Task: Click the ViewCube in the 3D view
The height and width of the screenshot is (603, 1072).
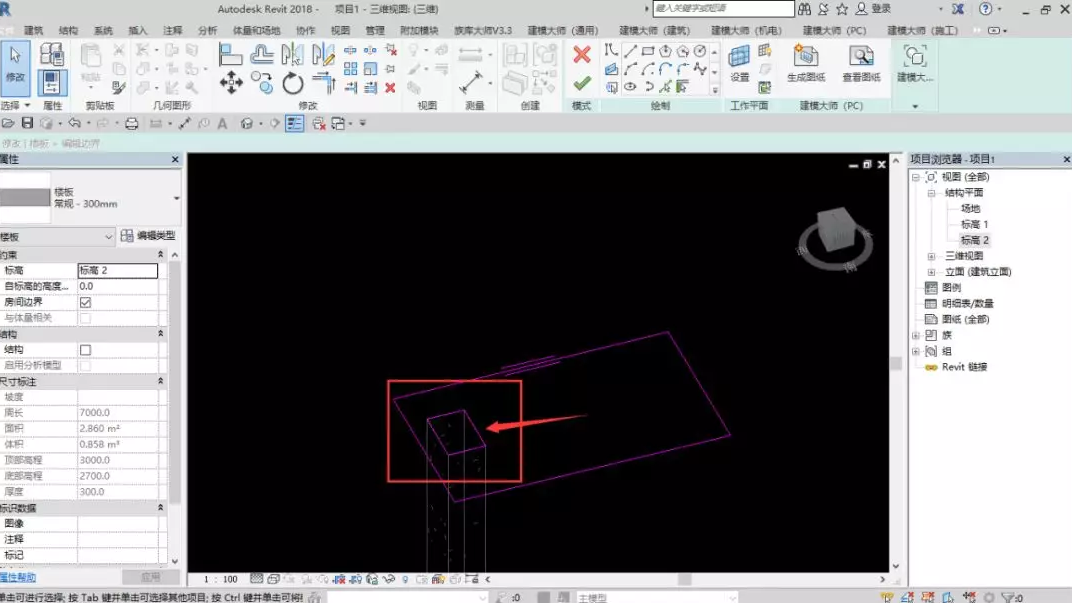Action: click(x=836, y=232)
